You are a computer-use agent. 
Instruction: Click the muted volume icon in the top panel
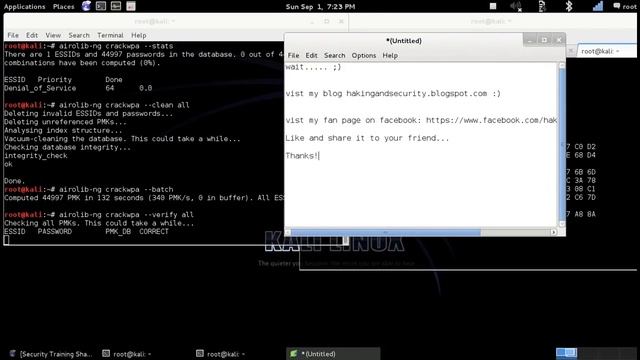pyautogui.click(x=516, y=6)
